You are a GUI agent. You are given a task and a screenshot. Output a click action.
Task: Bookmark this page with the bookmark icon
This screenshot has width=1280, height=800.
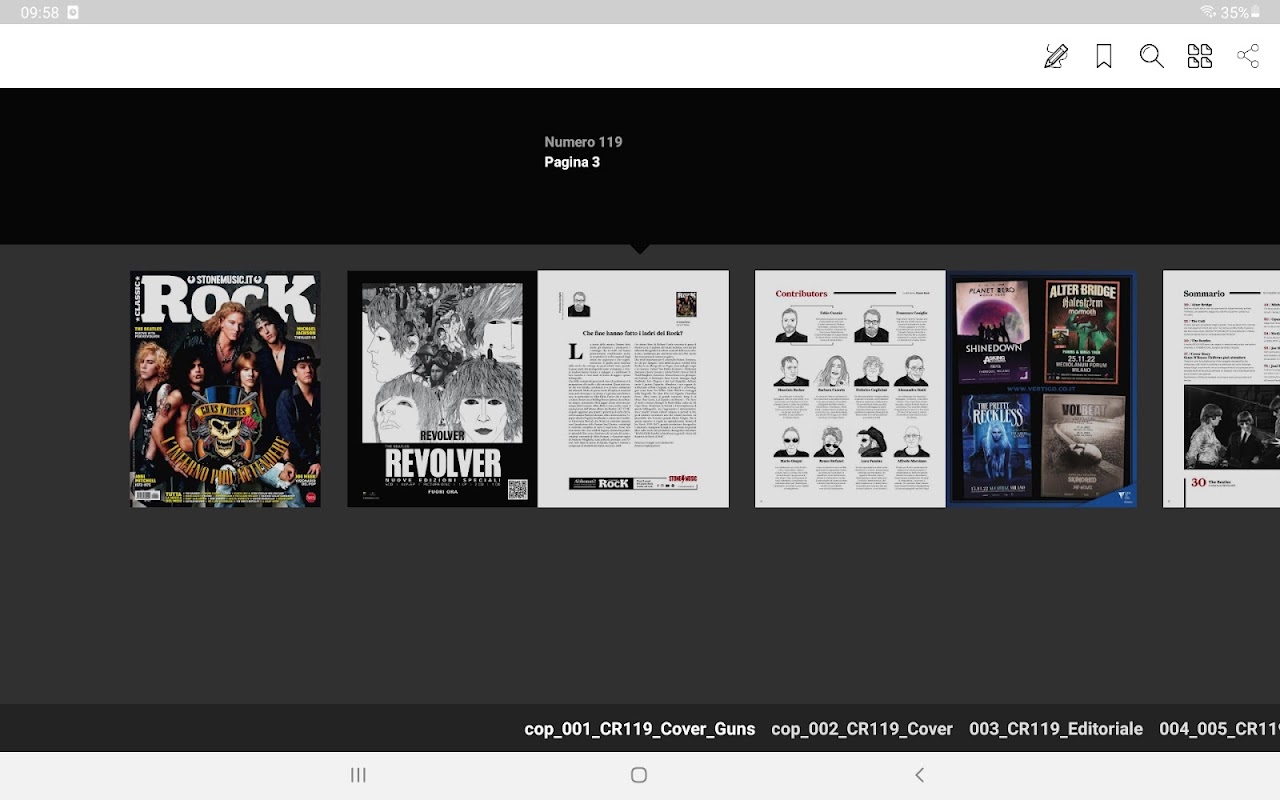pyautogui.click(x=1104, y=56)
